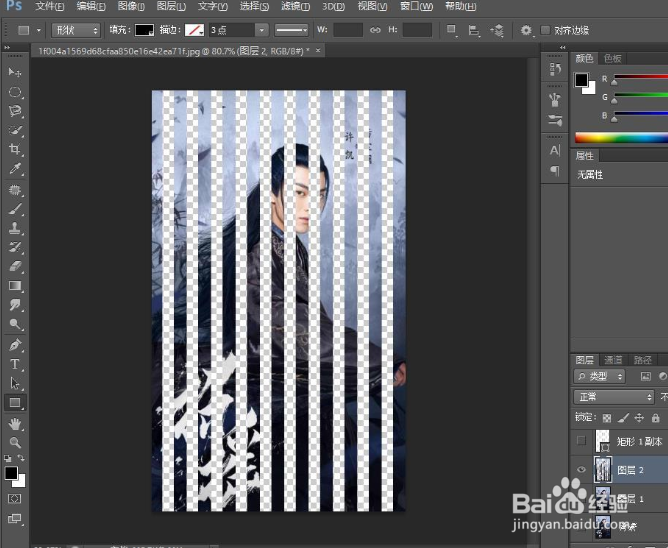Lock layer position
The height and width of the screenshot is (548, 668).
639,418
